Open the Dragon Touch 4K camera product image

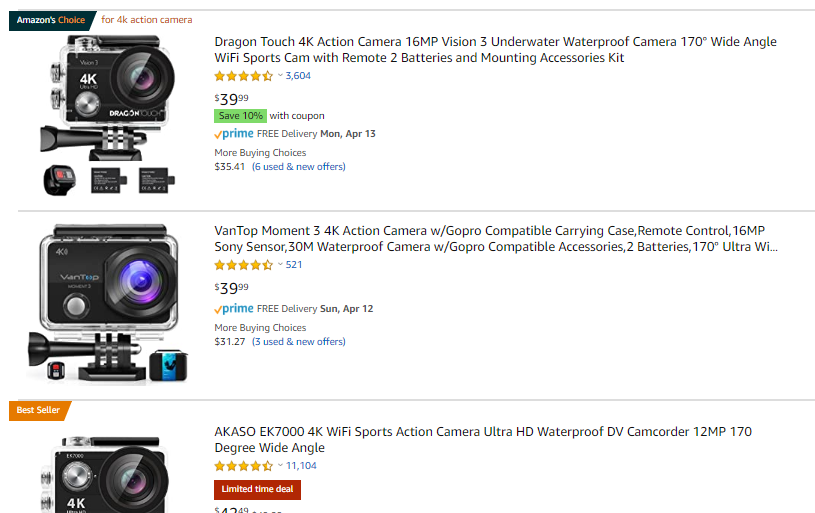(x=108, y=115)
